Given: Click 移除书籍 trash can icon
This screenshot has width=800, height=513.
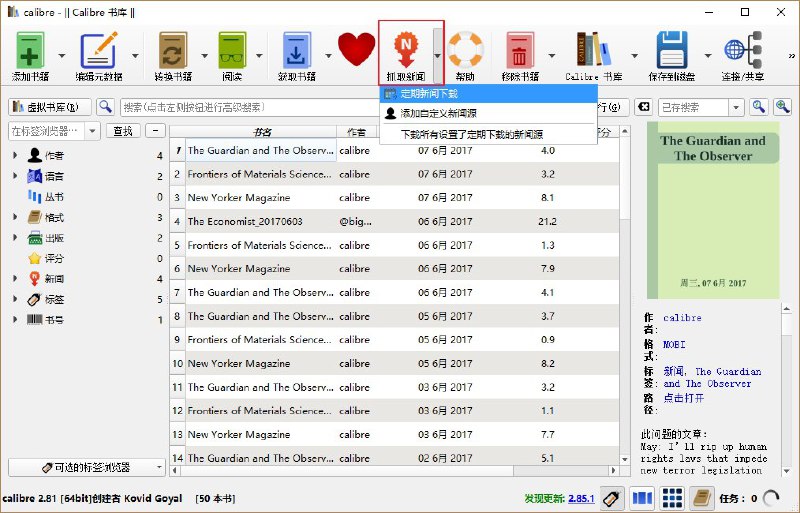Looking at the screenshot, I should pyautogui.click(x=517, y=52).
